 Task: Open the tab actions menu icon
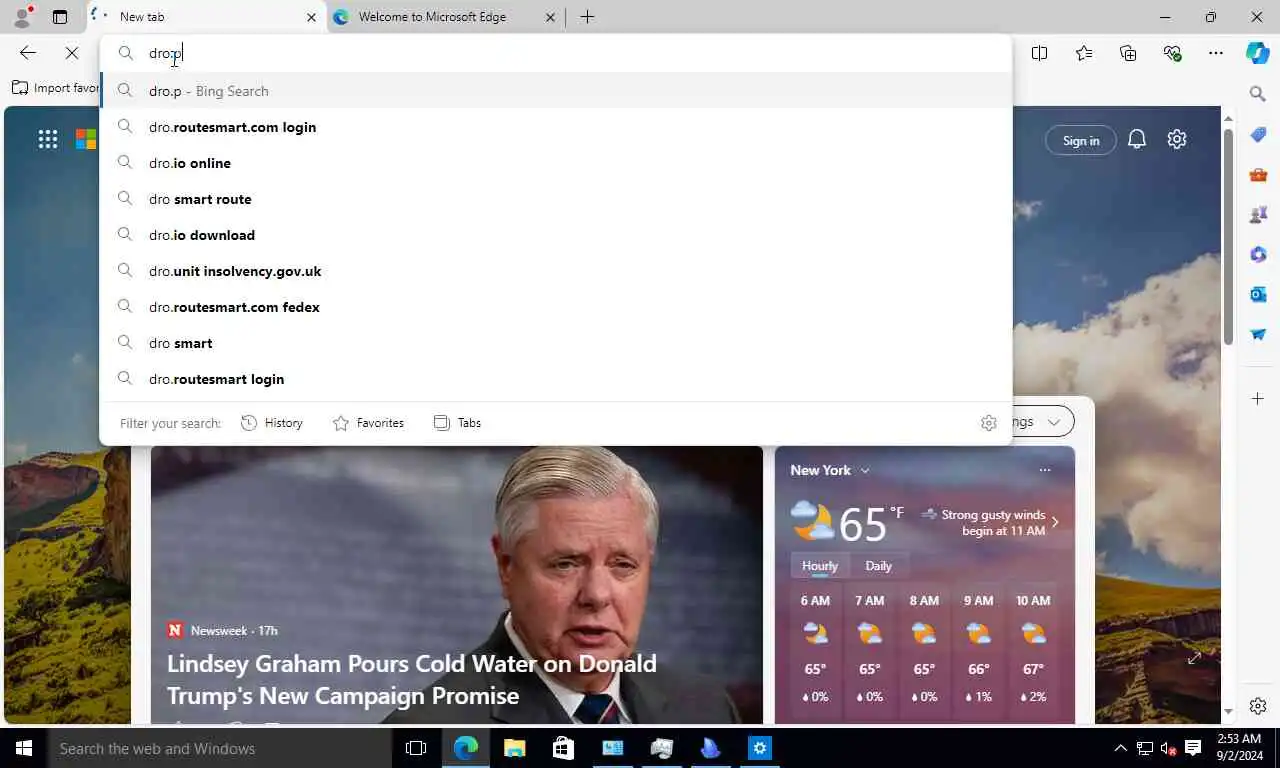point(60,17)
